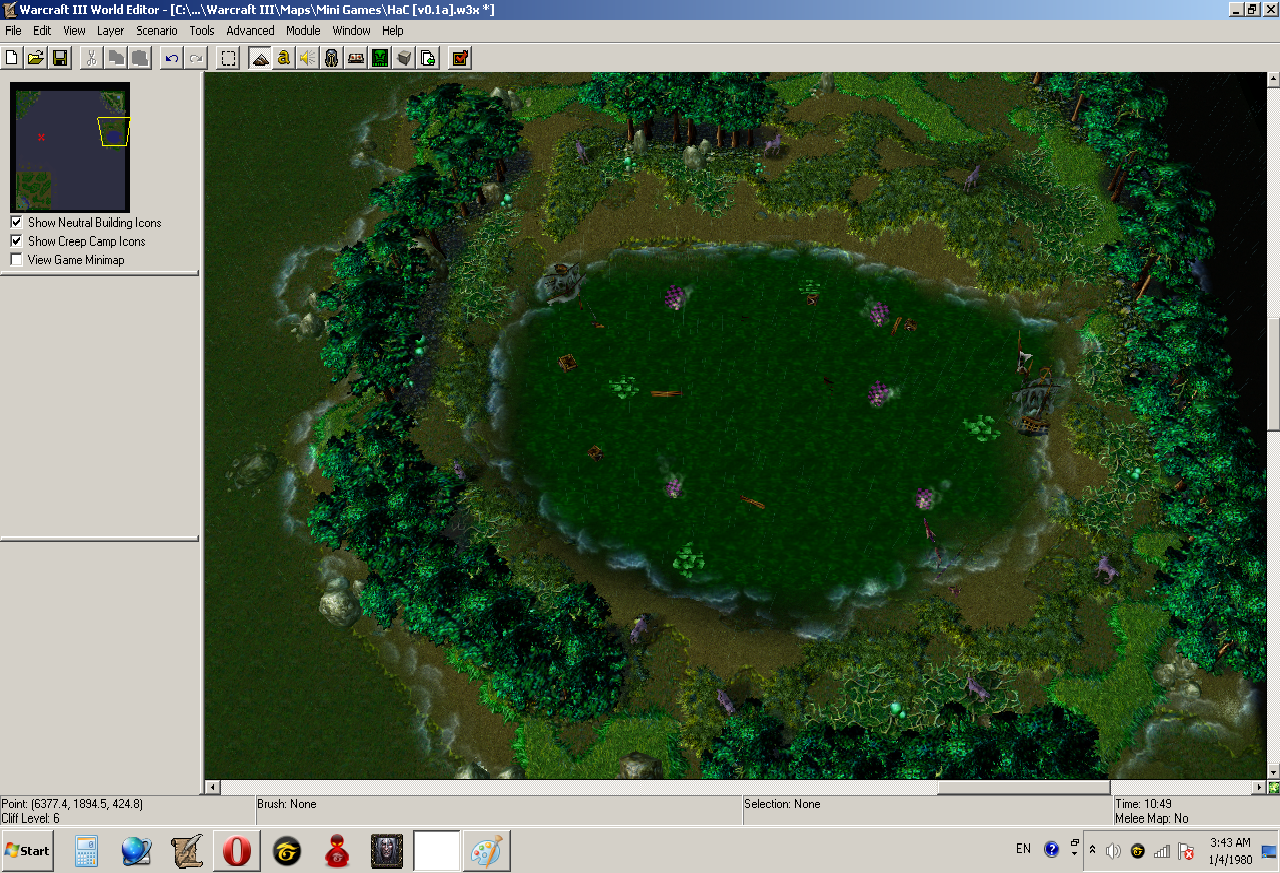Screen dimensions: 1280x873
Task: Click the network signal tray icon
Action: click(x=1162, y=851)
